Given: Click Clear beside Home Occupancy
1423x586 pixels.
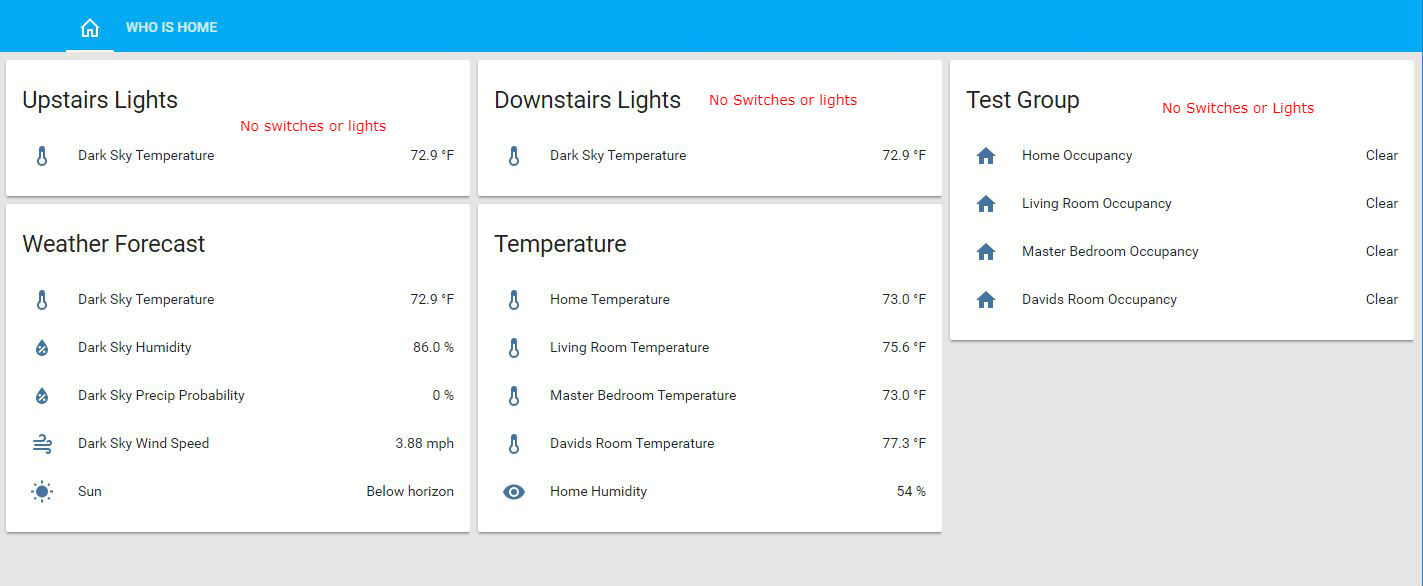Looking at the screenshot, I should [x=1381, y=155].
